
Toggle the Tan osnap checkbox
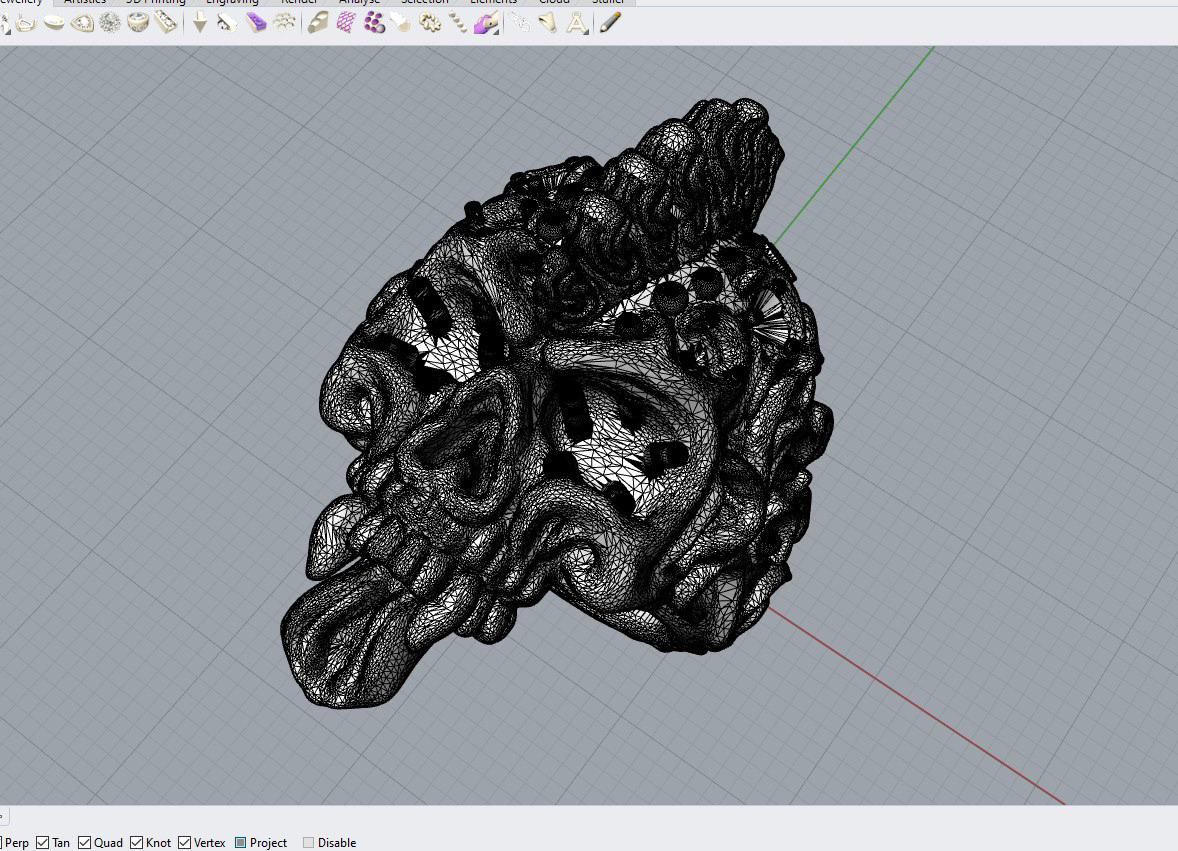coord(43,843)
